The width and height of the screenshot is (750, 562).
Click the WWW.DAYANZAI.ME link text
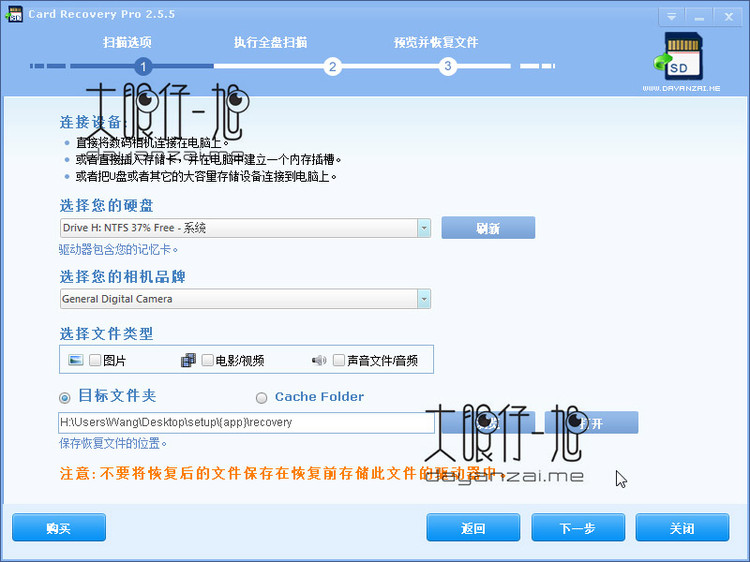(681, 88)
